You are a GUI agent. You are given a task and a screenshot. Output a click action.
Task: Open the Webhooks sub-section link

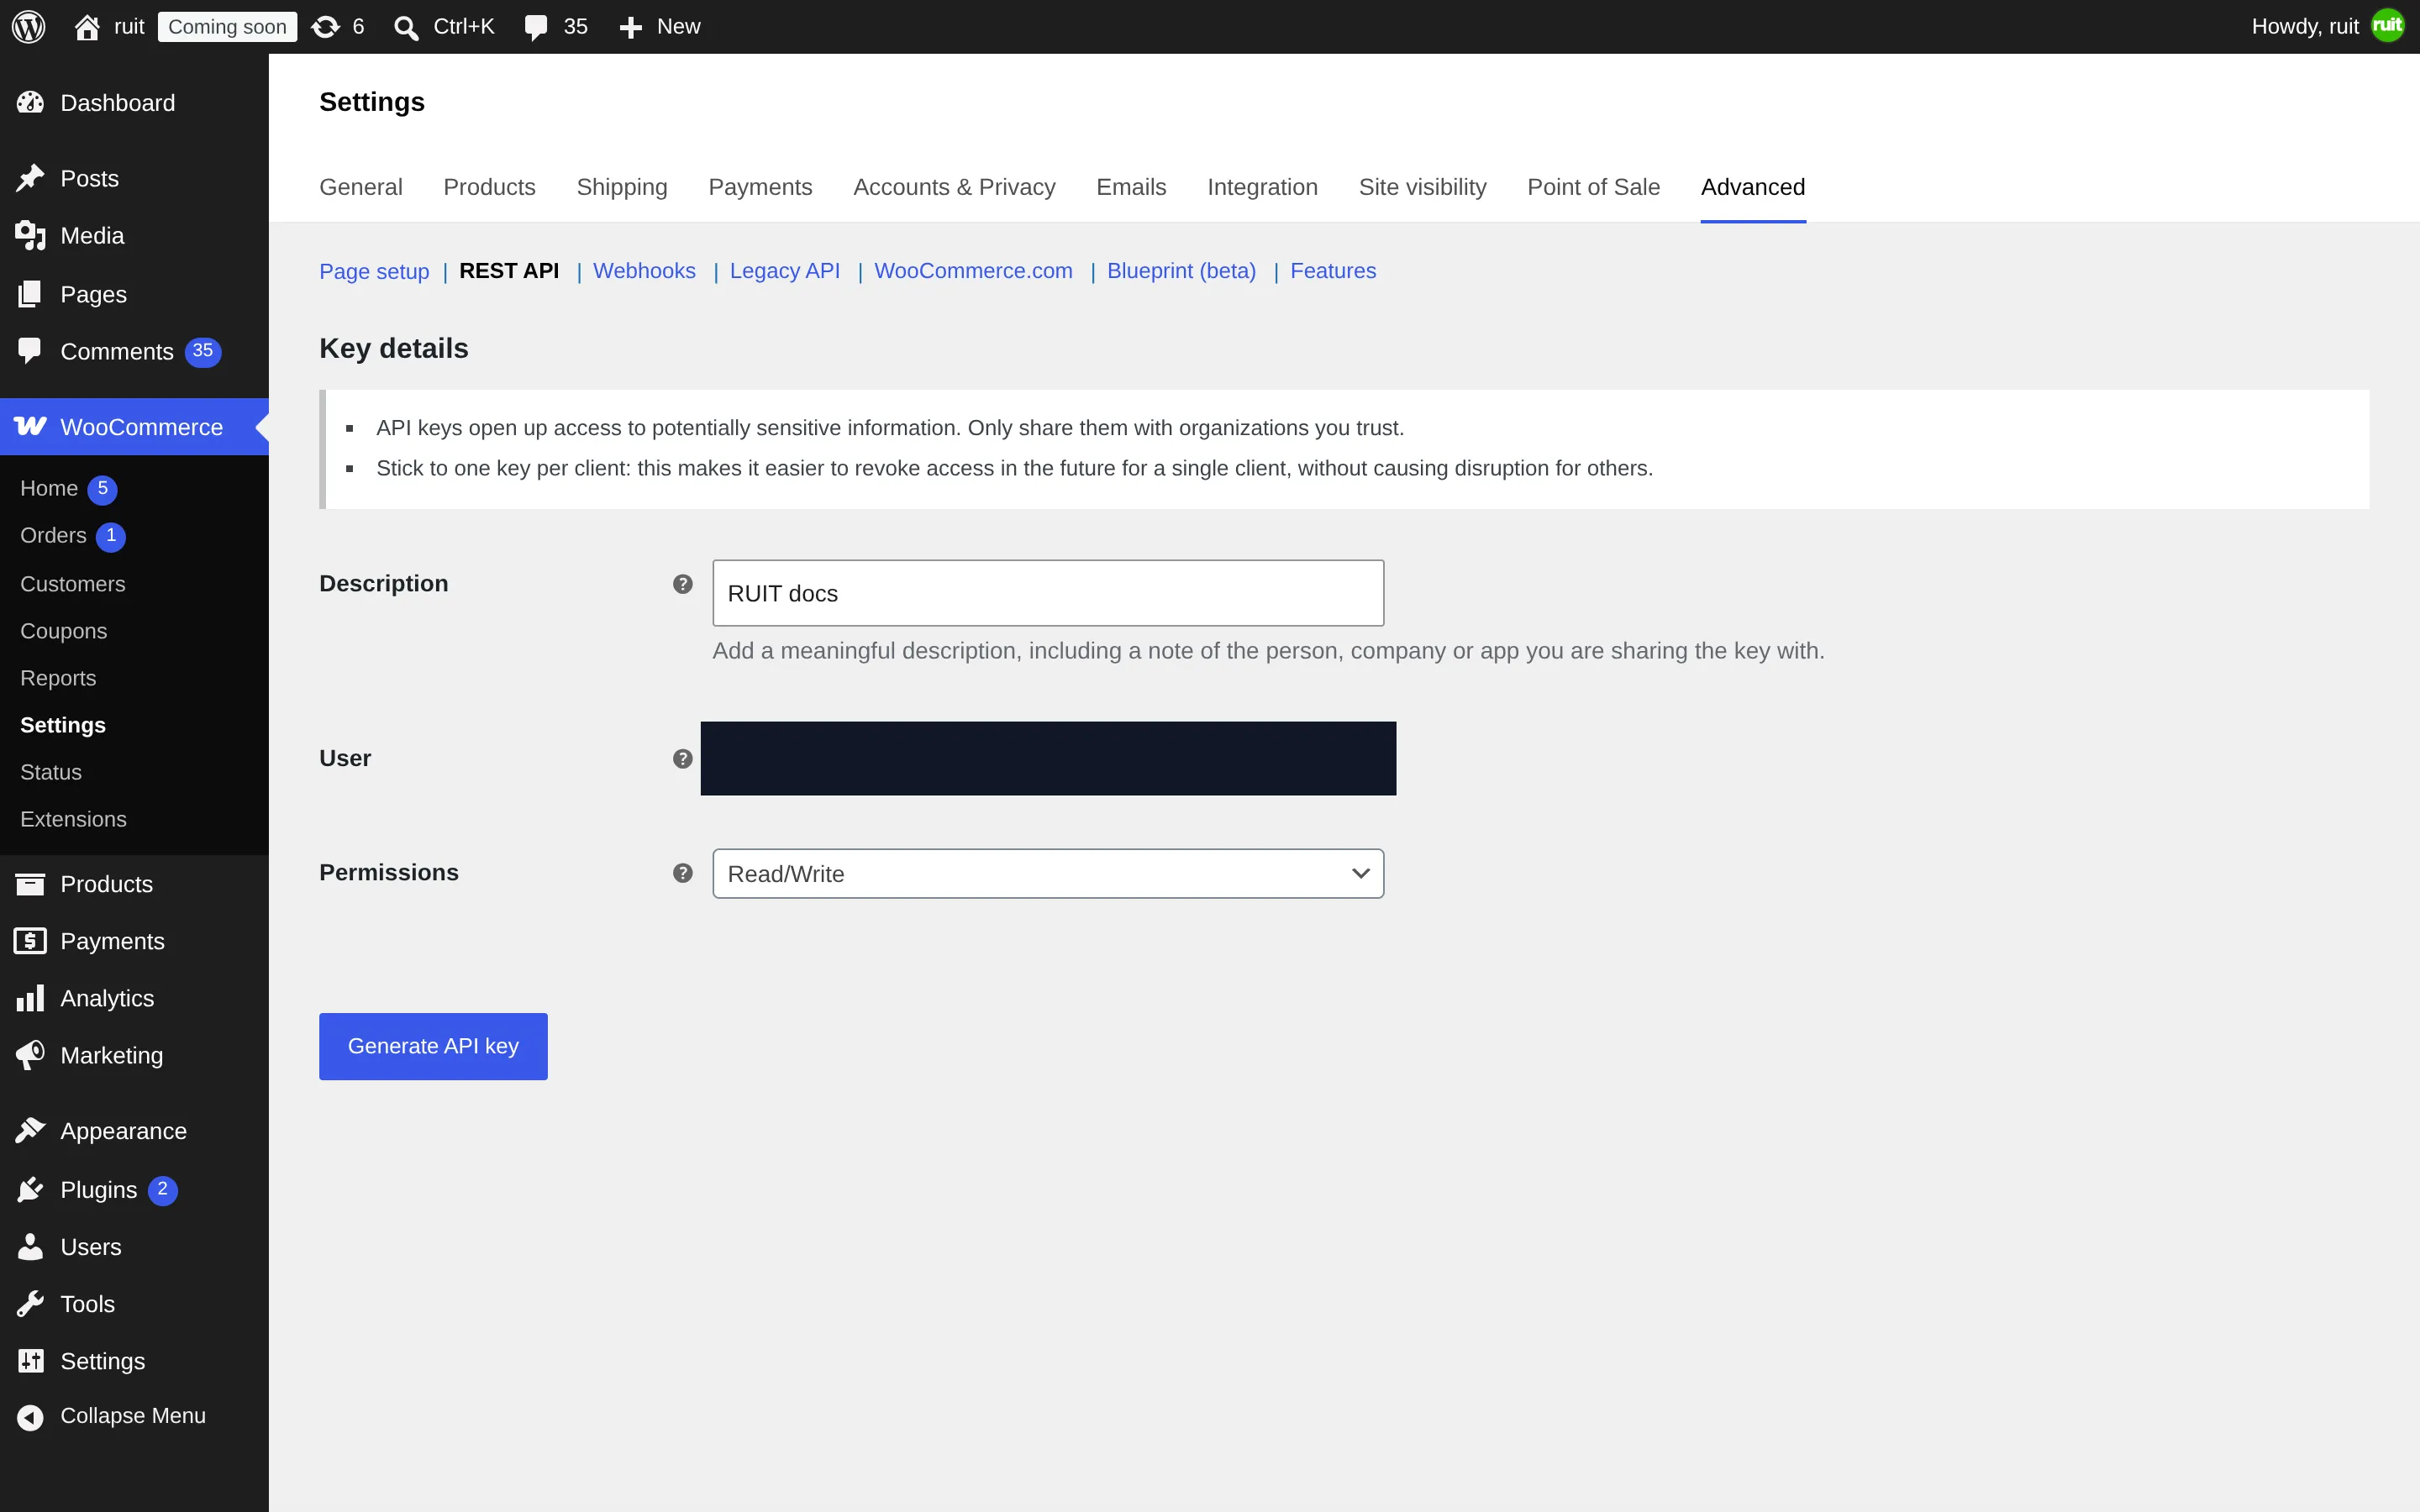(644, 271)
